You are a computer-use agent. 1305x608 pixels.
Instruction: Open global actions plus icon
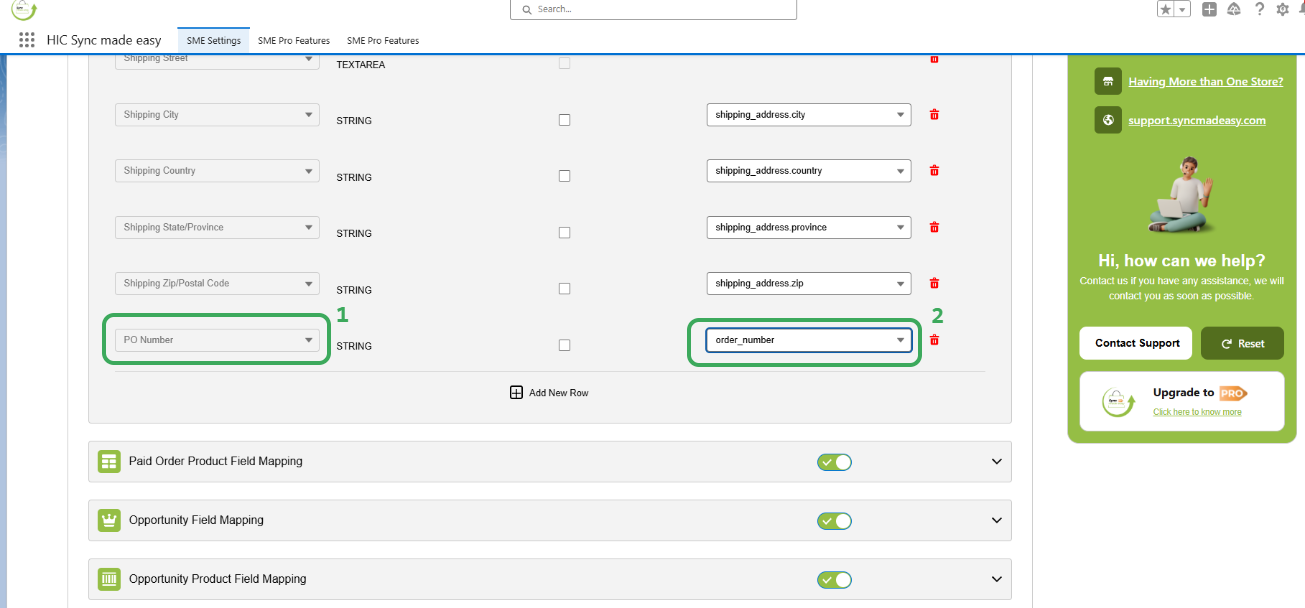[x=1209, y=9]
